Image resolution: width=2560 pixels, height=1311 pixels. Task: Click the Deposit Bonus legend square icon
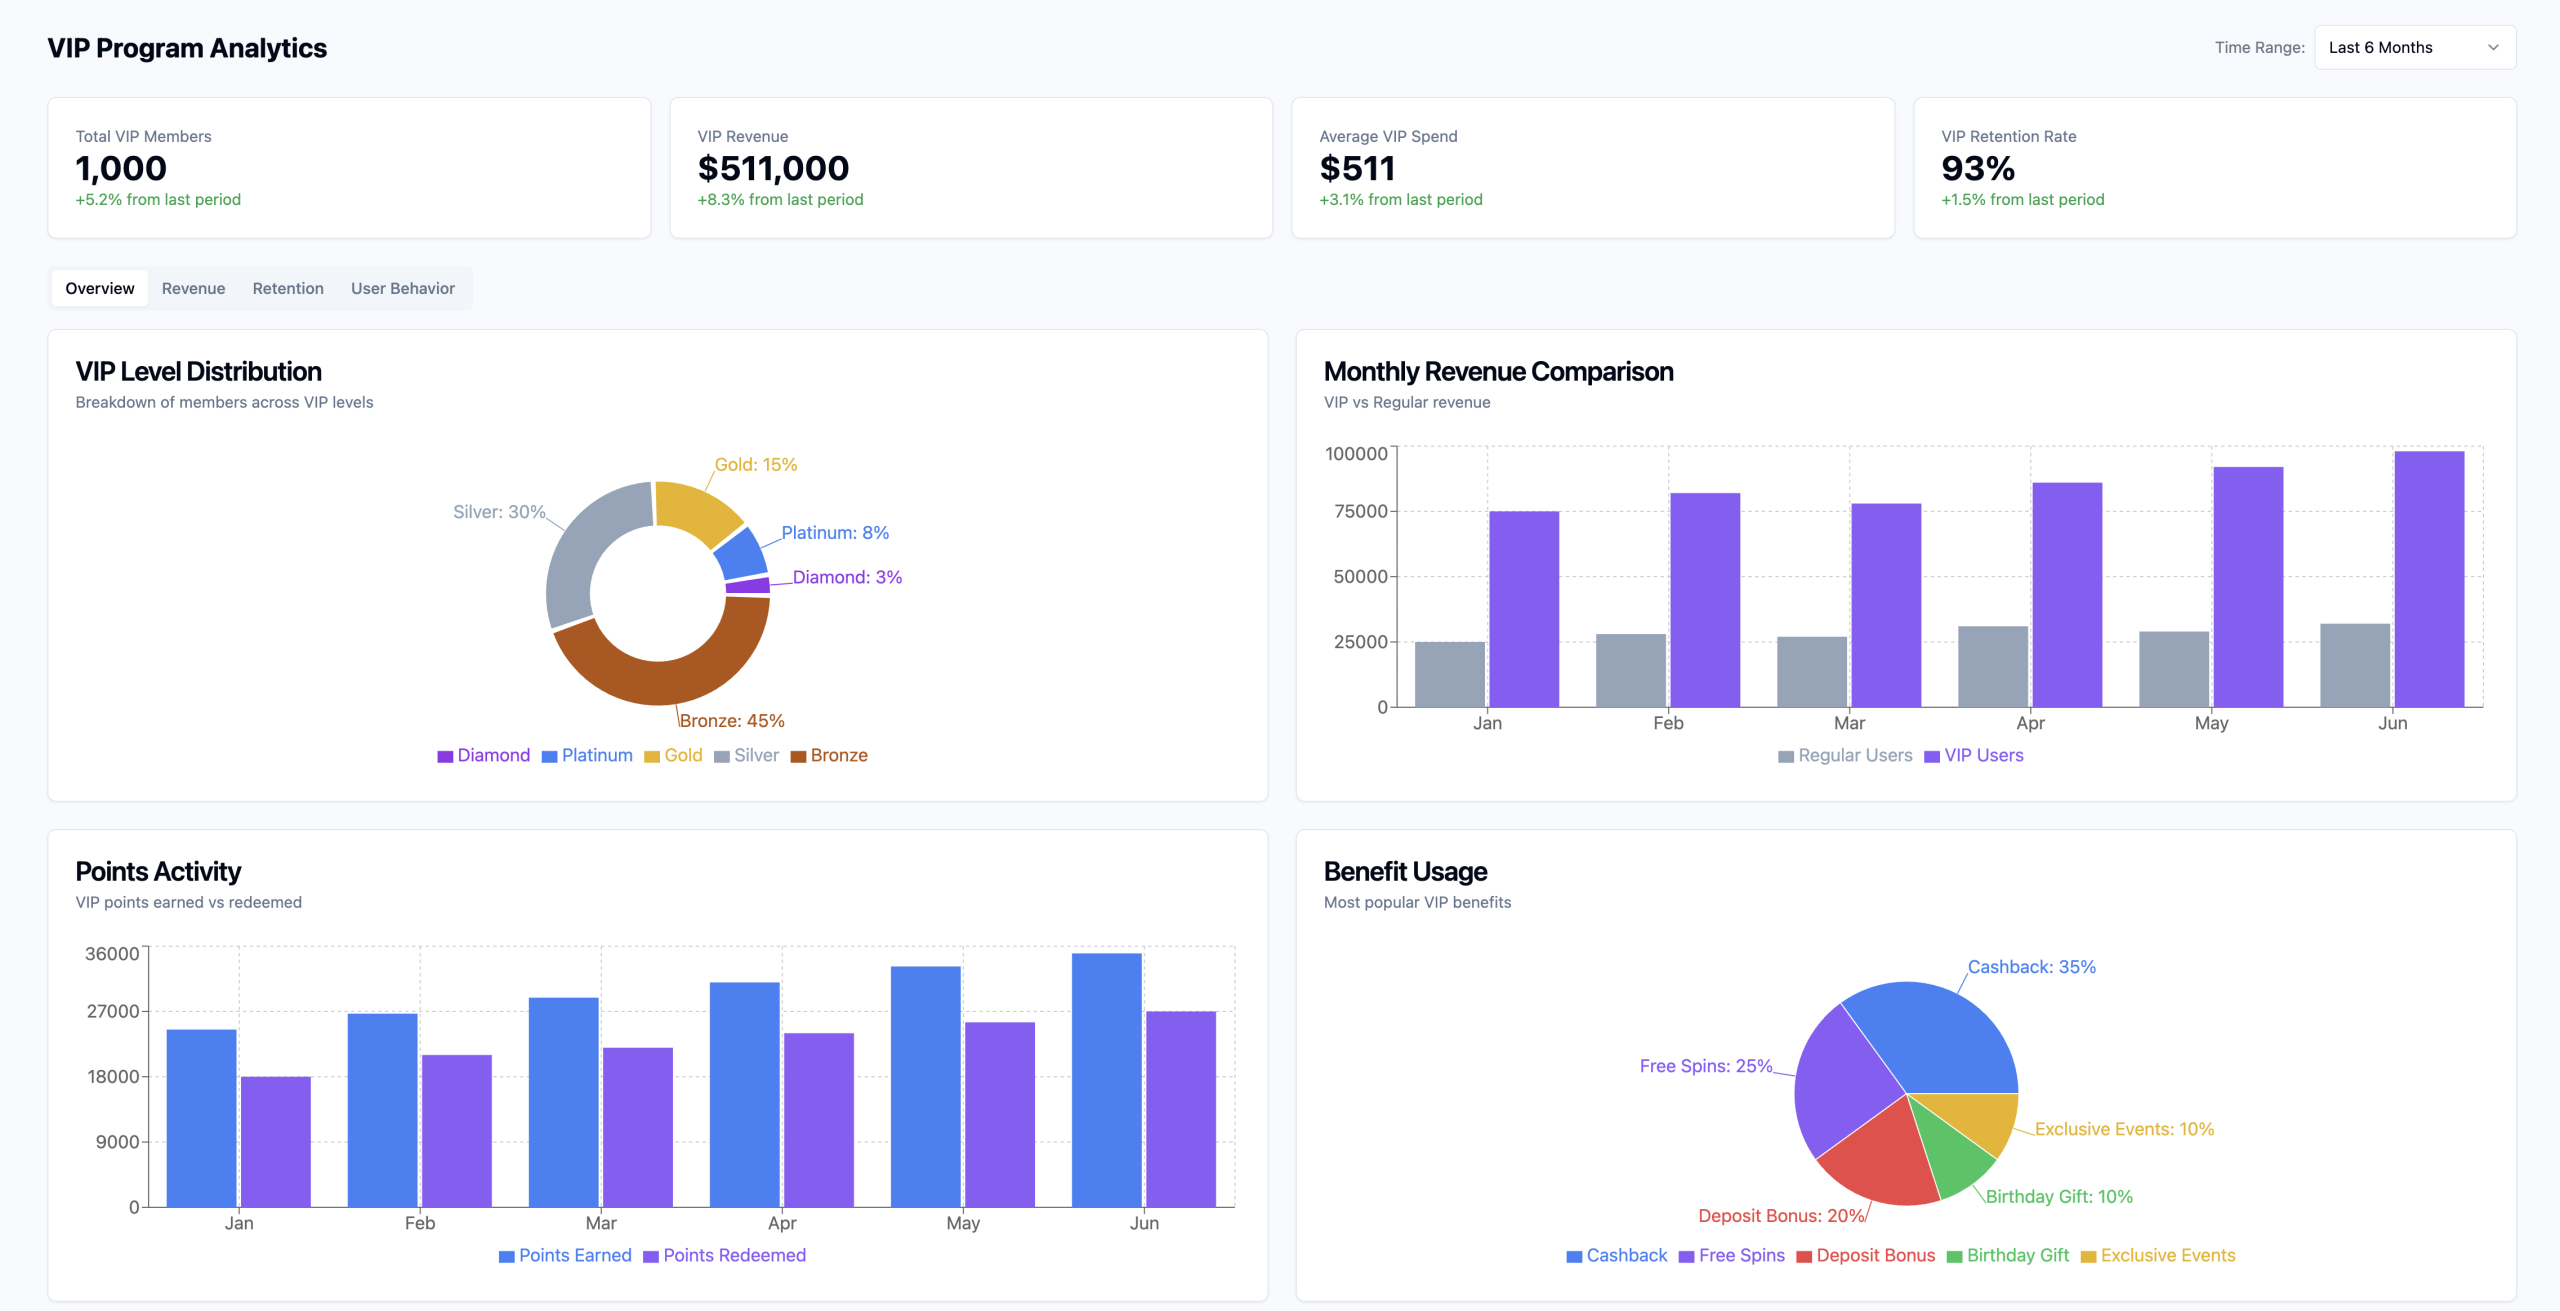(1804, 1256)
